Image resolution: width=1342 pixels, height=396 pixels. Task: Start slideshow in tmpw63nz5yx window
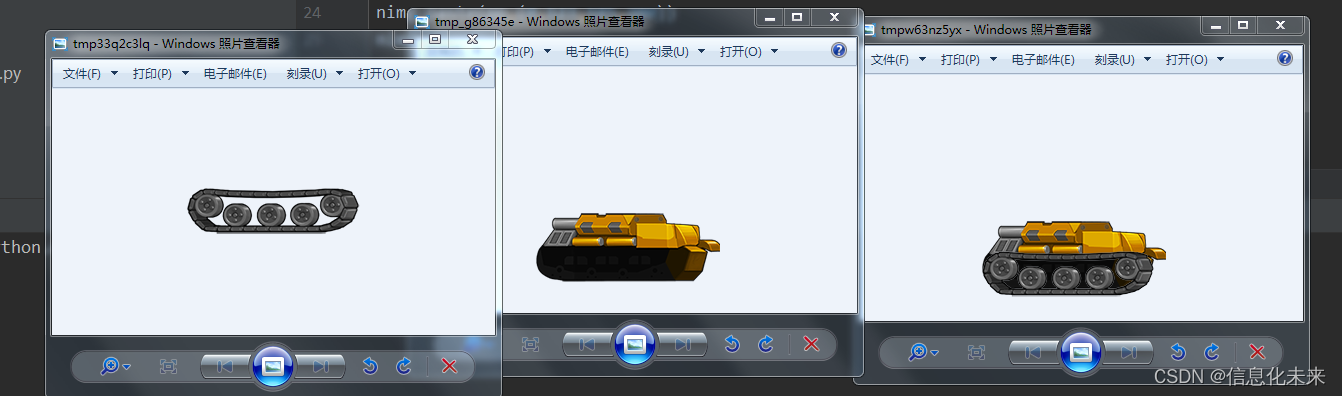click(x=1081, y=352)
